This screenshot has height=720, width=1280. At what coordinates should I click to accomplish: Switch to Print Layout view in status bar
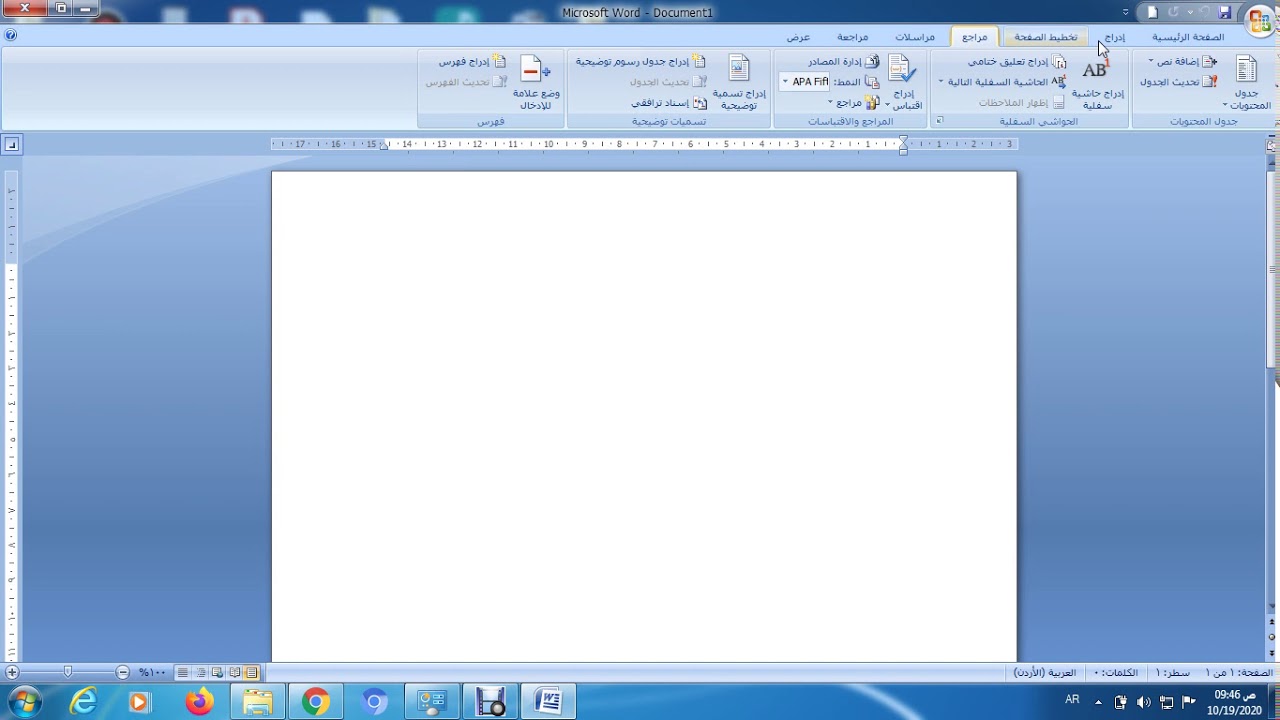click(x=251, y=673)
